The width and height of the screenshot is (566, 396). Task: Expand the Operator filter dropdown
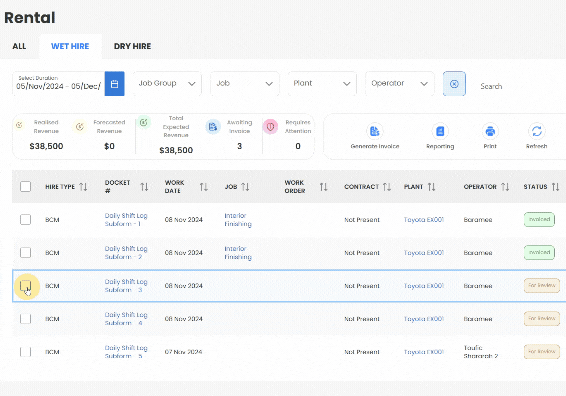point(400,84)
